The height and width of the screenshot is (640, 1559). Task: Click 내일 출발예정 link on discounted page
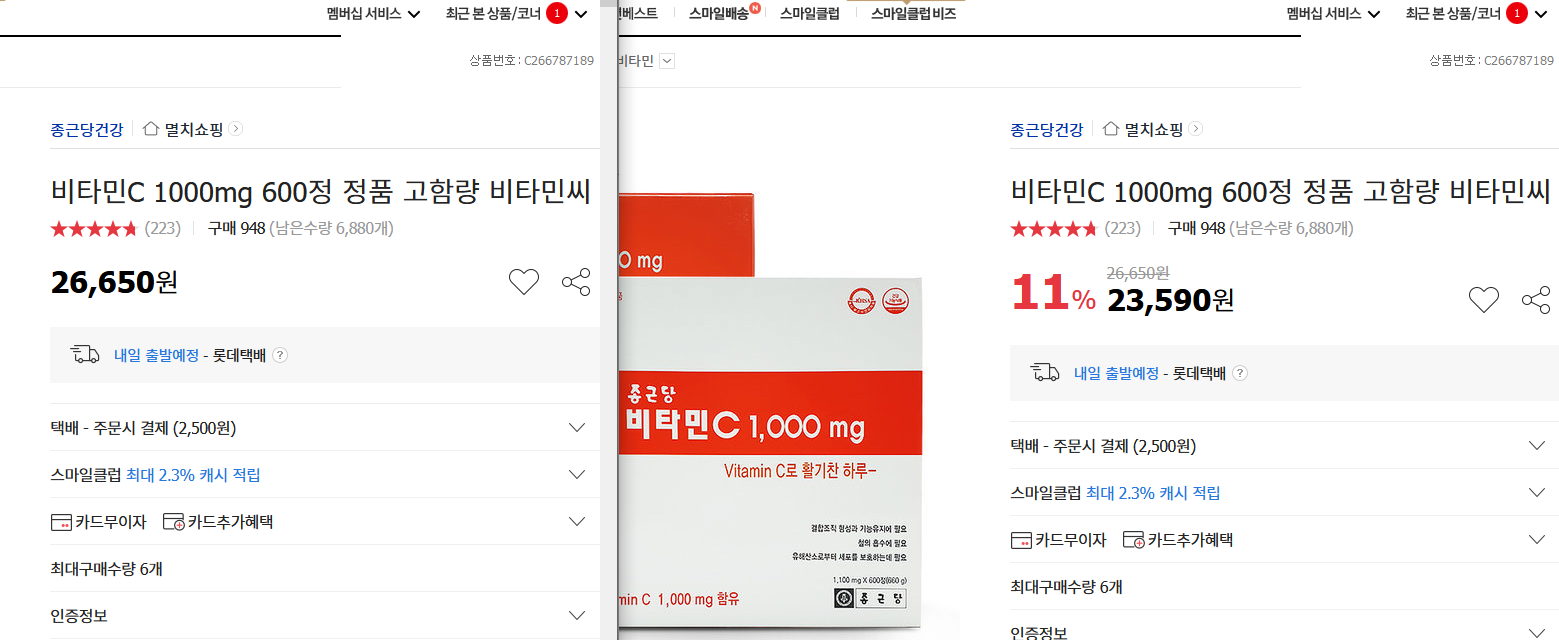tap(1116, 373)
